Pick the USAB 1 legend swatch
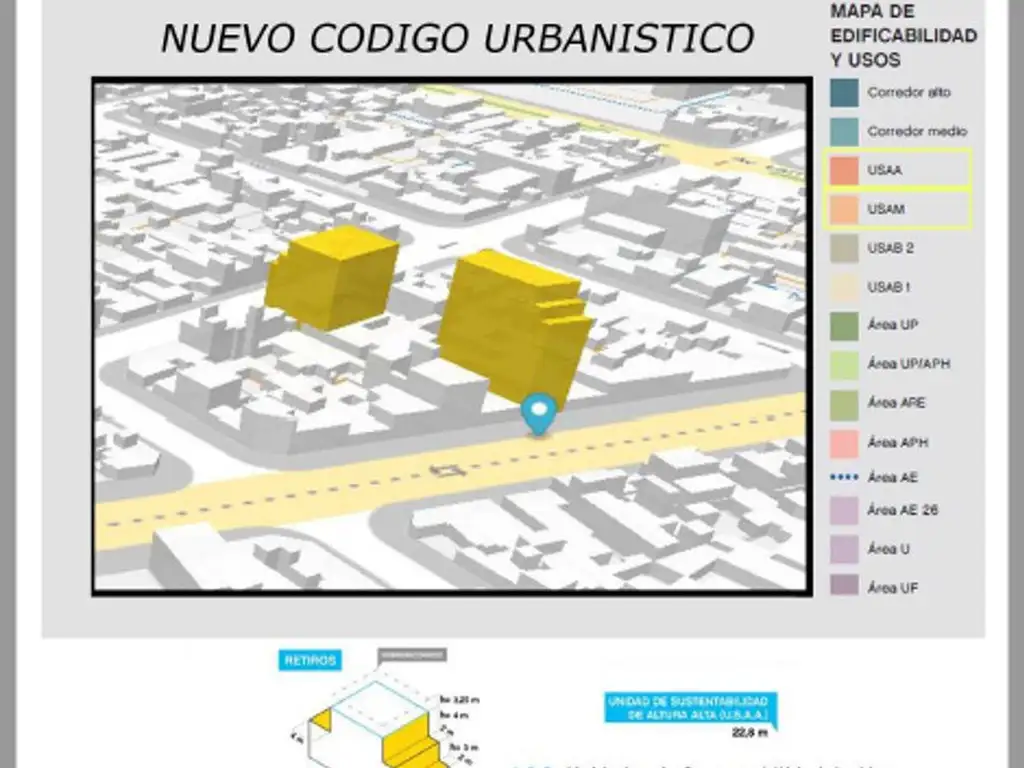The height and width of the screenshot is (768, 1024). 844,287
